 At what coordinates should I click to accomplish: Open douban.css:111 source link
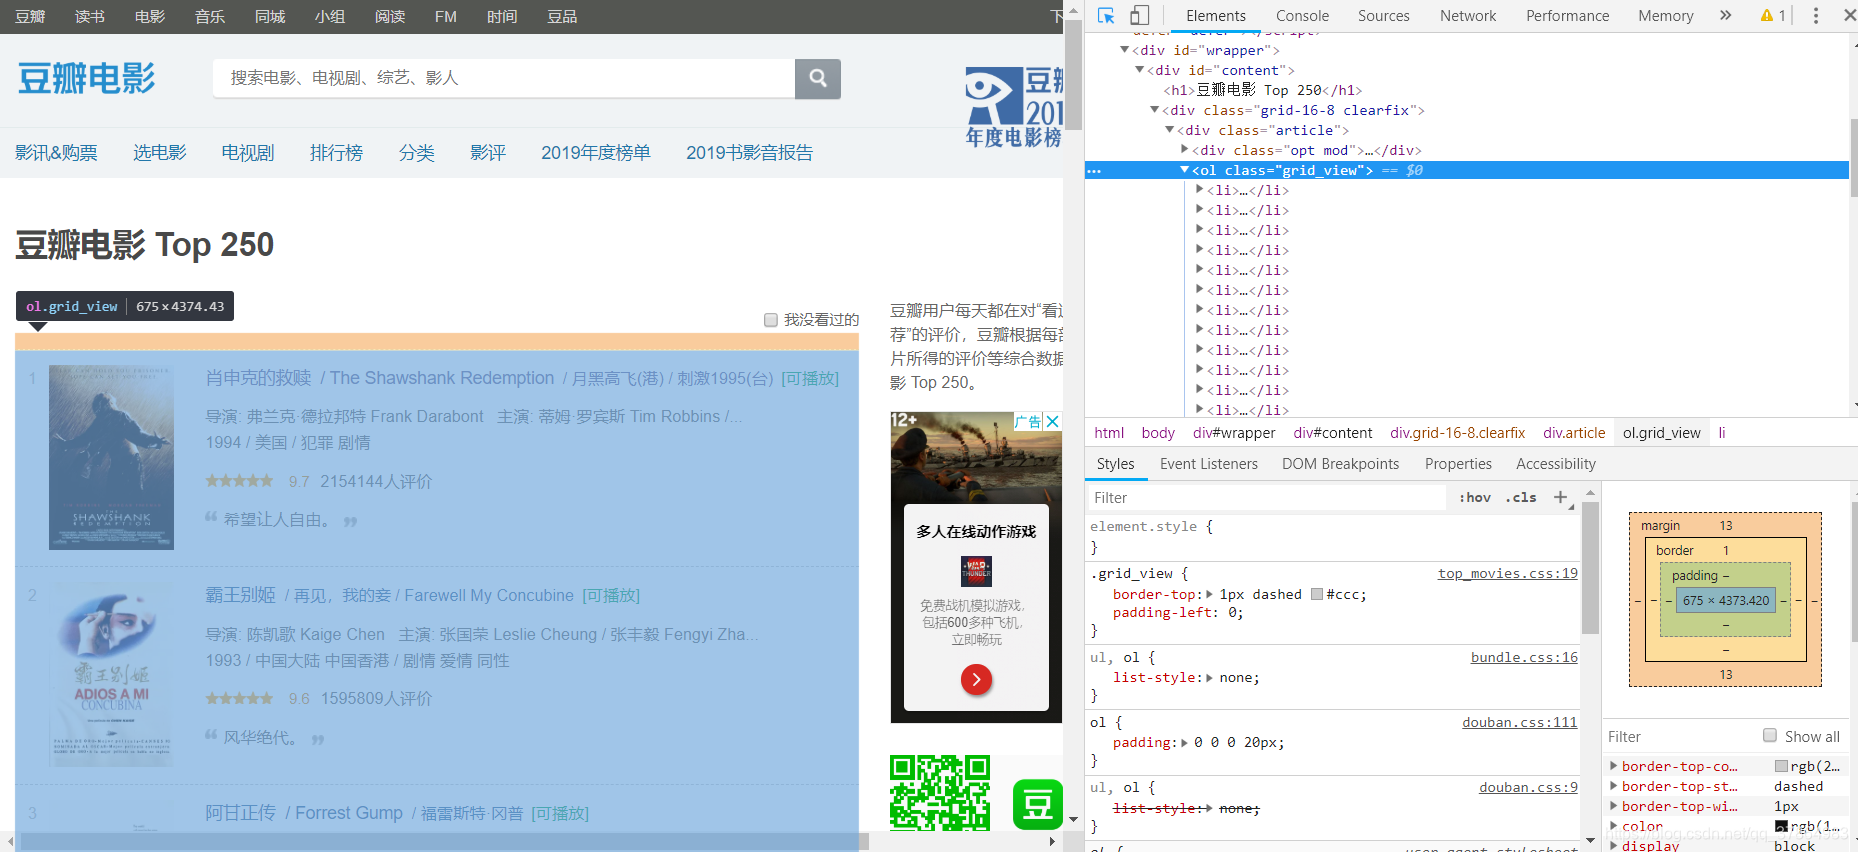click(x=1519, y=722)
